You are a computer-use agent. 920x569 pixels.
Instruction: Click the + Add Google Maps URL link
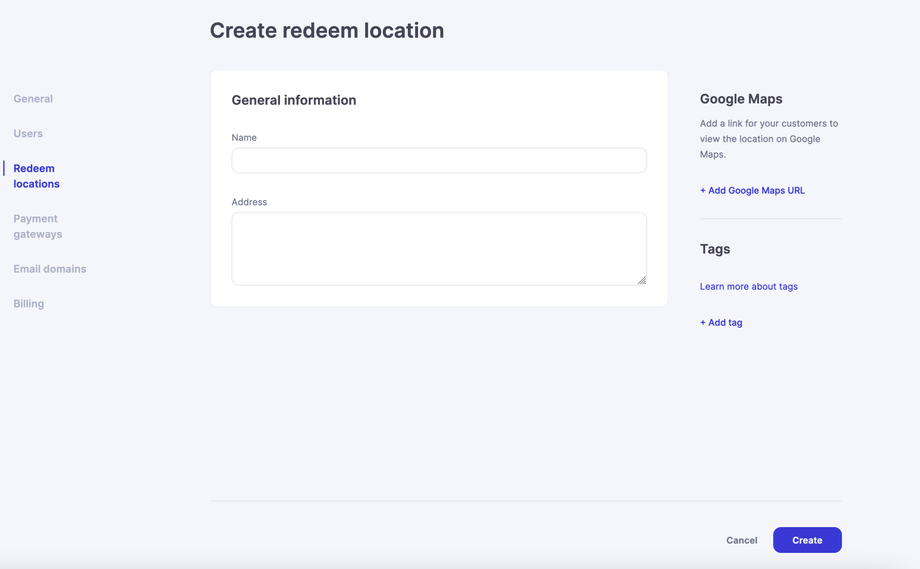[752, 190]
